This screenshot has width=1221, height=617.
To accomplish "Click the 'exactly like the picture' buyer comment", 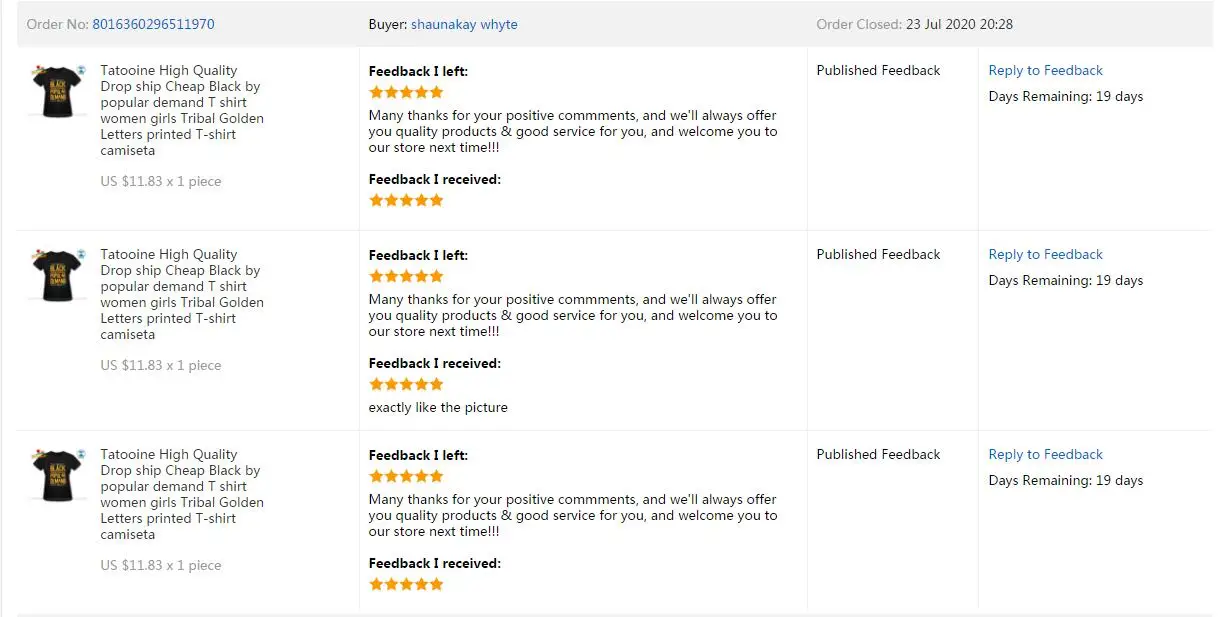I will (x=438, y=407).
